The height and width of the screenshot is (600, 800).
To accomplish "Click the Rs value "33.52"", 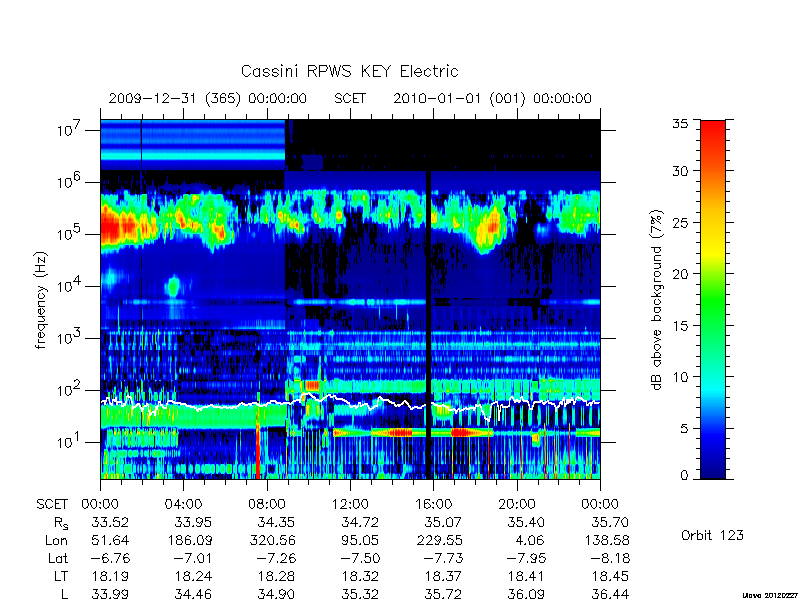I will coord(110,522).
